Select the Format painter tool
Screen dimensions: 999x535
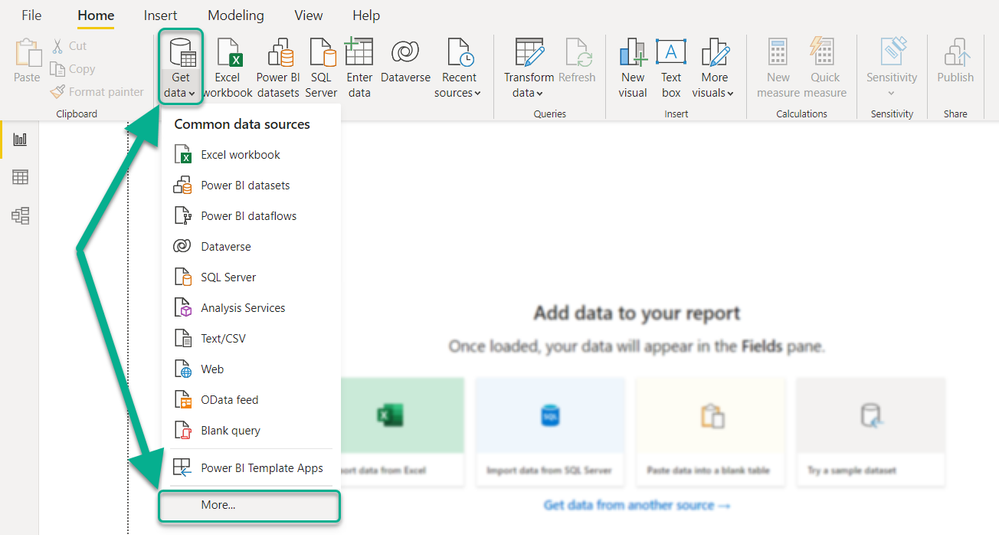[97, 92]
